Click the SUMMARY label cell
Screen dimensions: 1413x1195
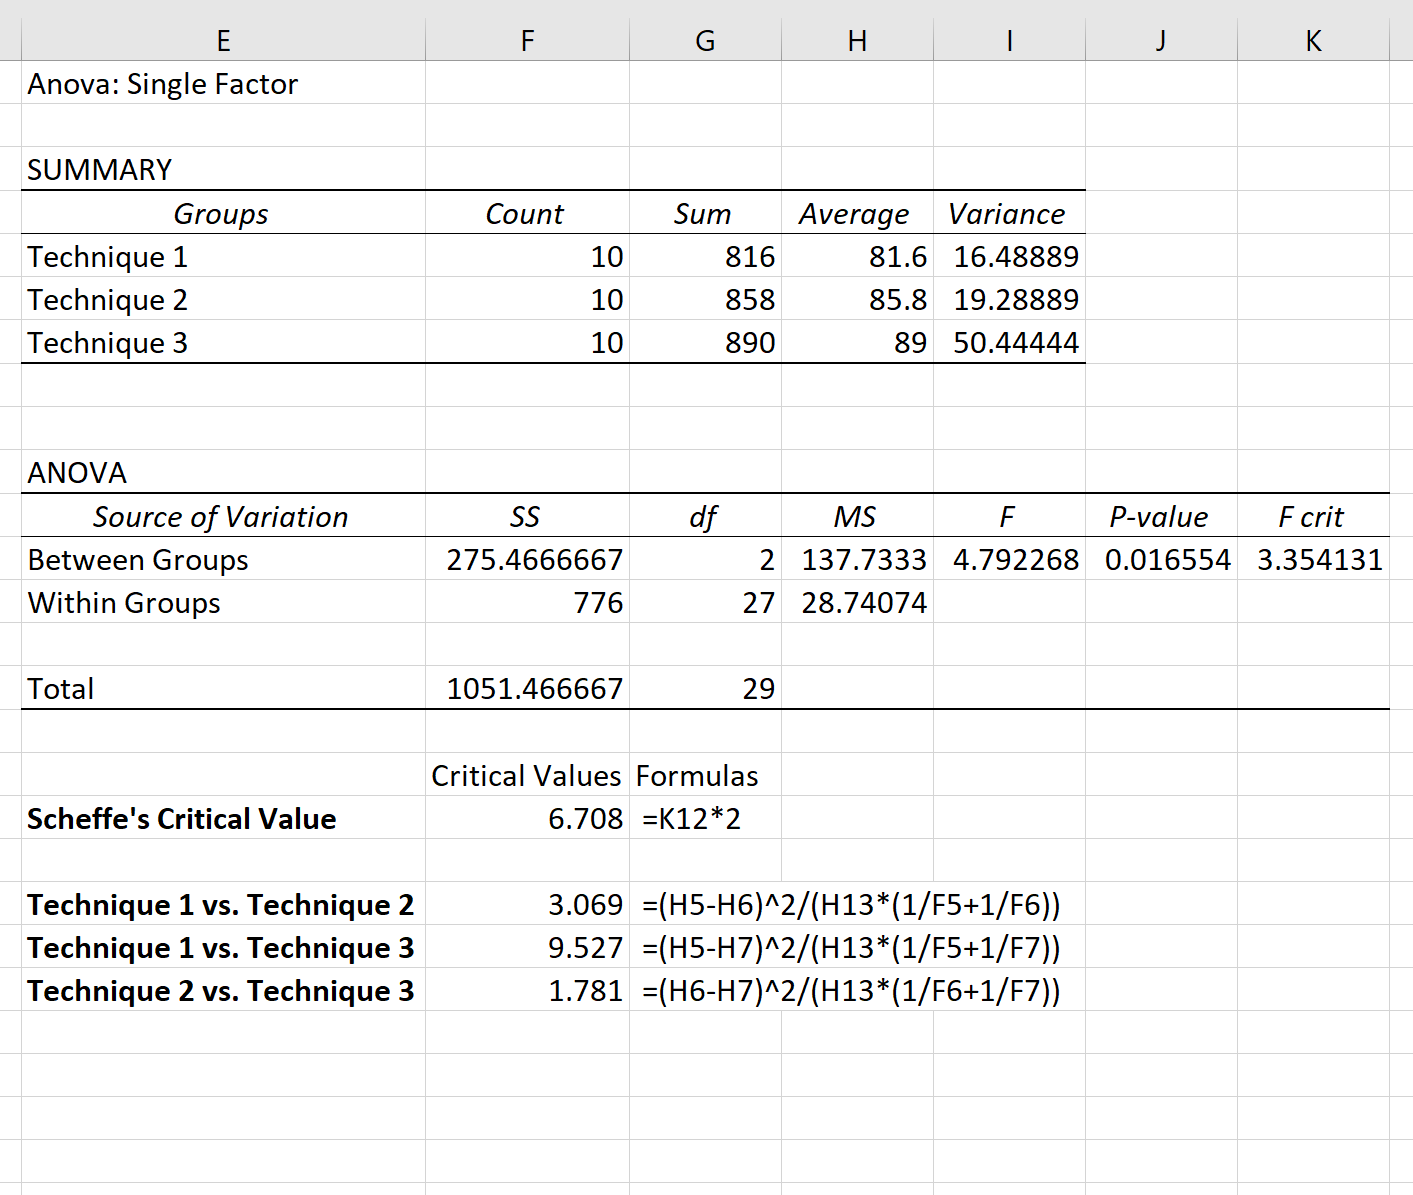(x=223, y=169)
